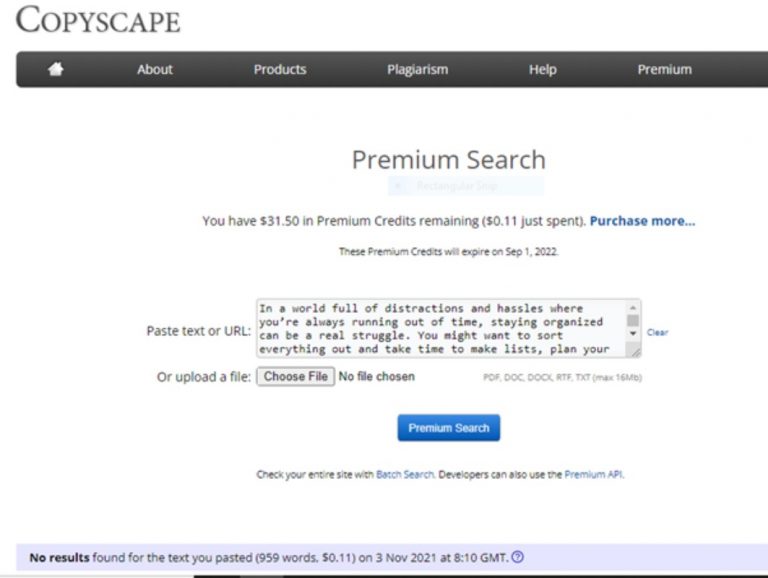Viewport: 768px width, 578px height.
Task: Click the 'No results' status text
Action: pos(59,557)
